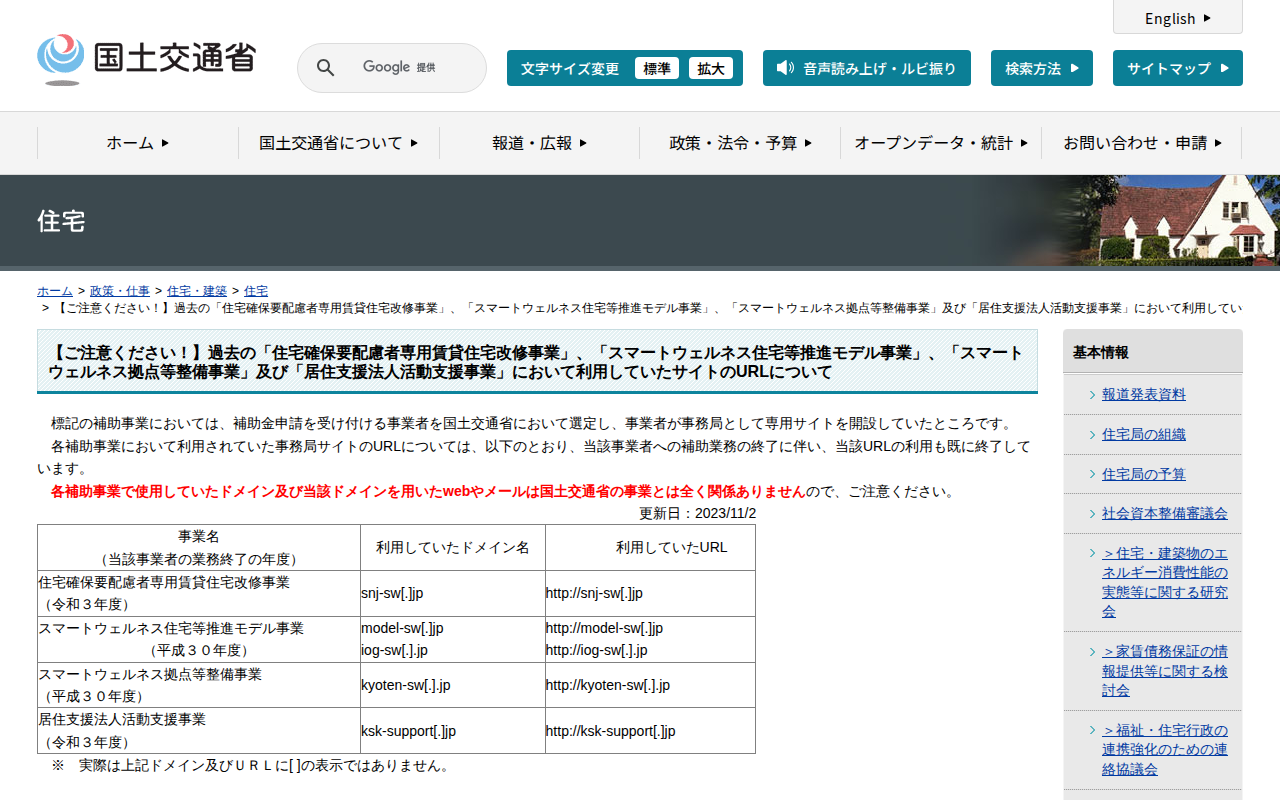Open the オープンデータ・統計 menu item
1280x800 pixels.
point(940,143)
